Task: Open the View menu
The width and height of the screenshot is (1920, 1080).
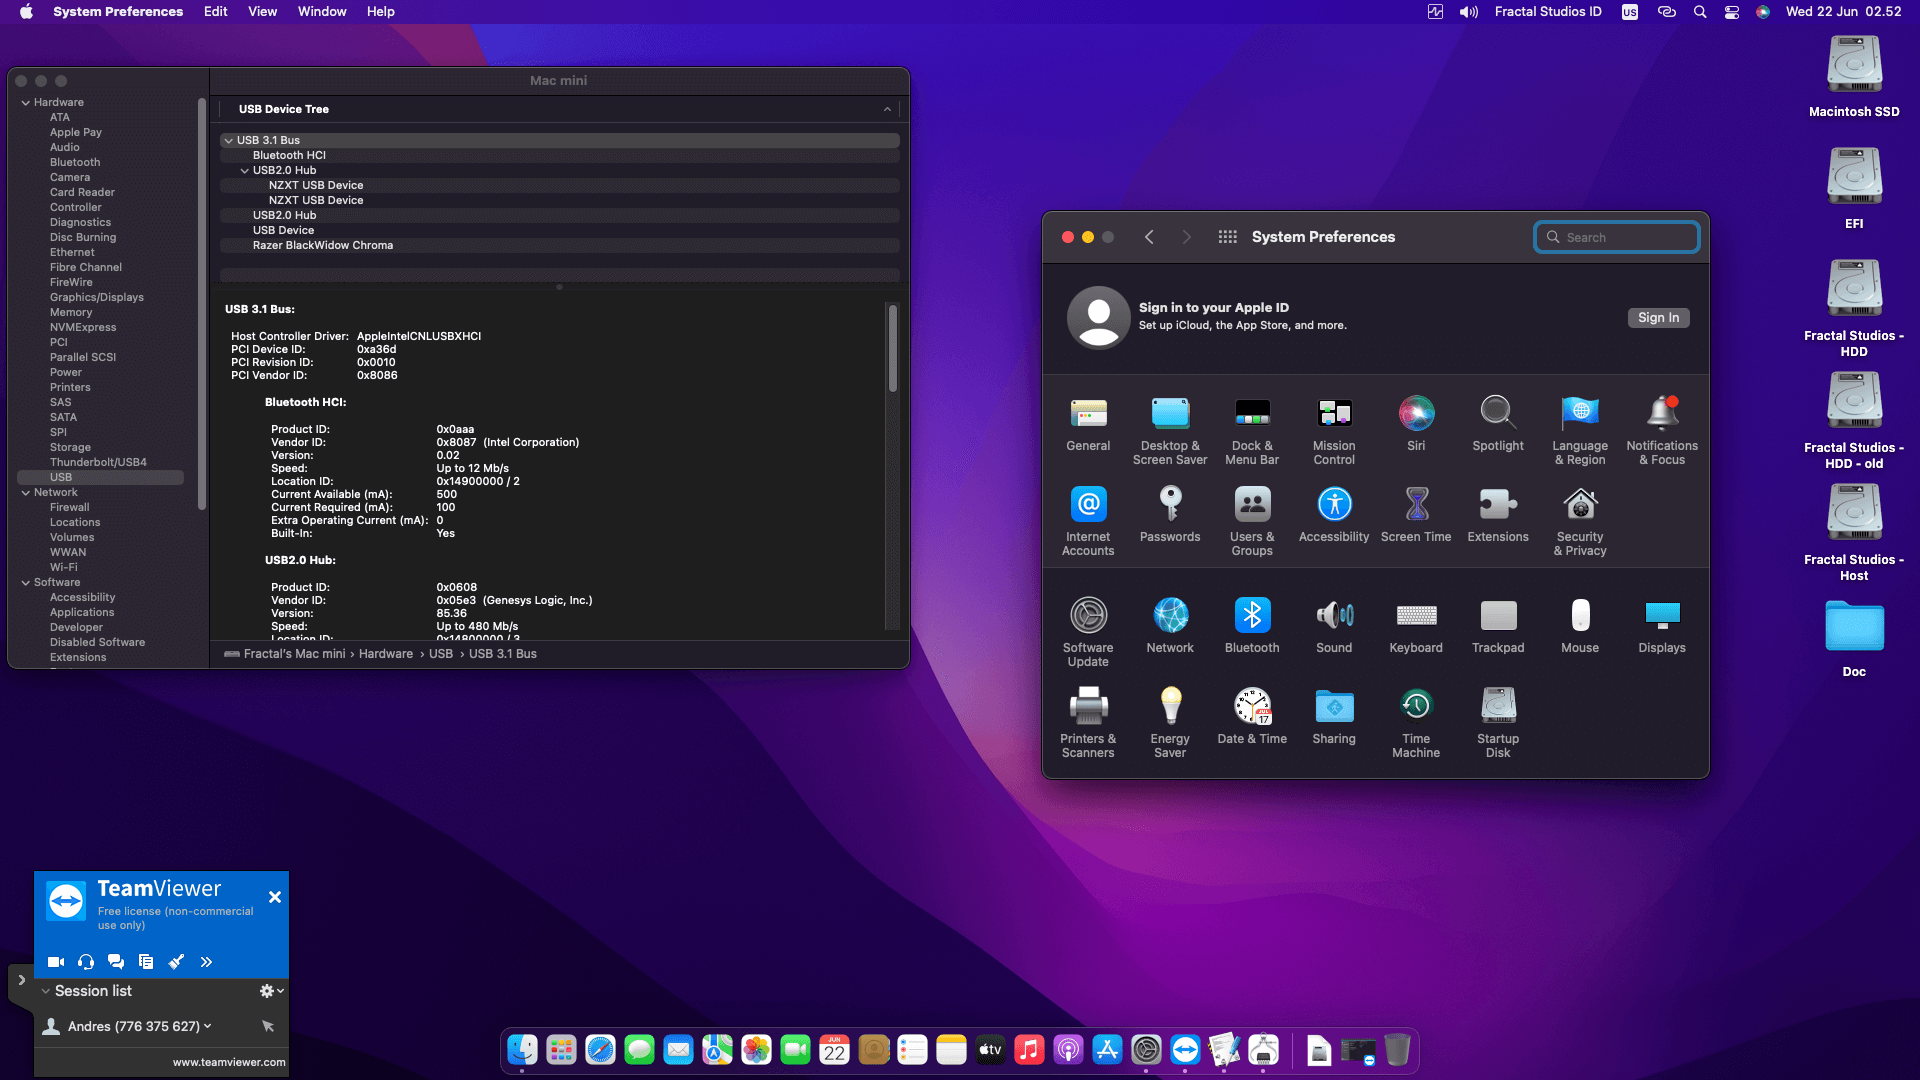Action: (x=262, y=12)
